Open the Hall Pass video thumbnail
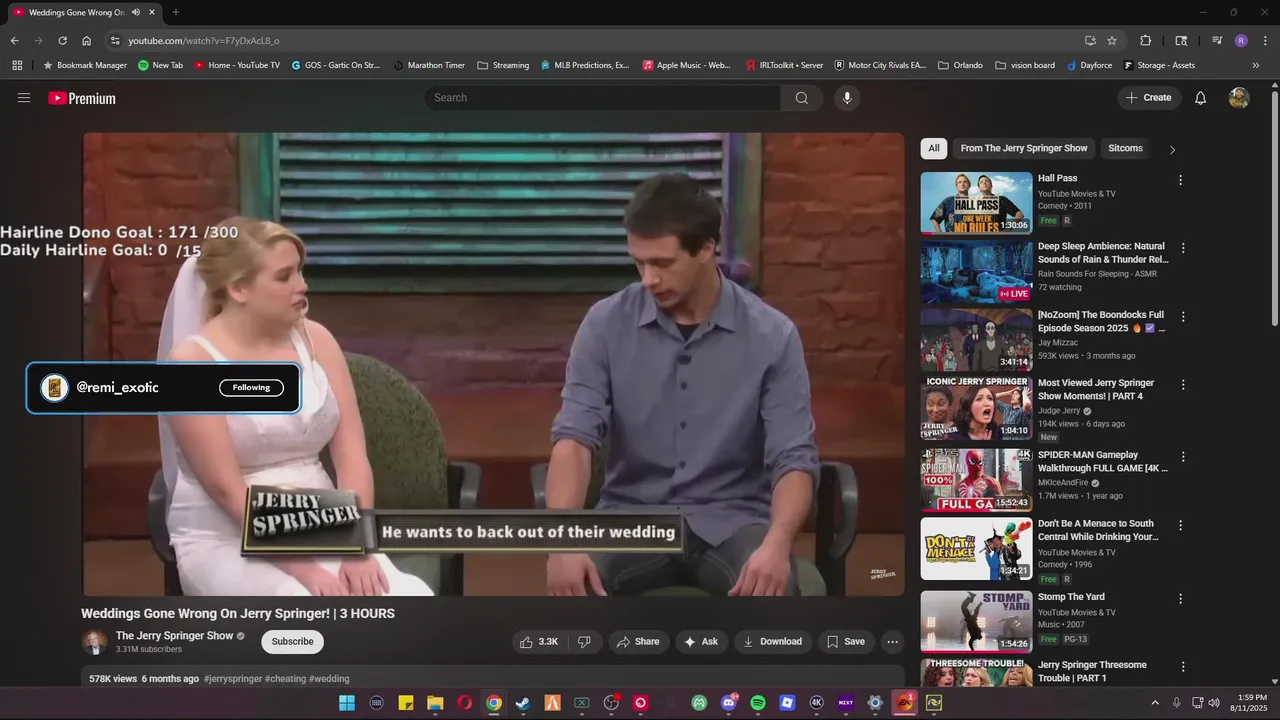The height and width of the screenshot is (720, 1280). coord(976,203)
